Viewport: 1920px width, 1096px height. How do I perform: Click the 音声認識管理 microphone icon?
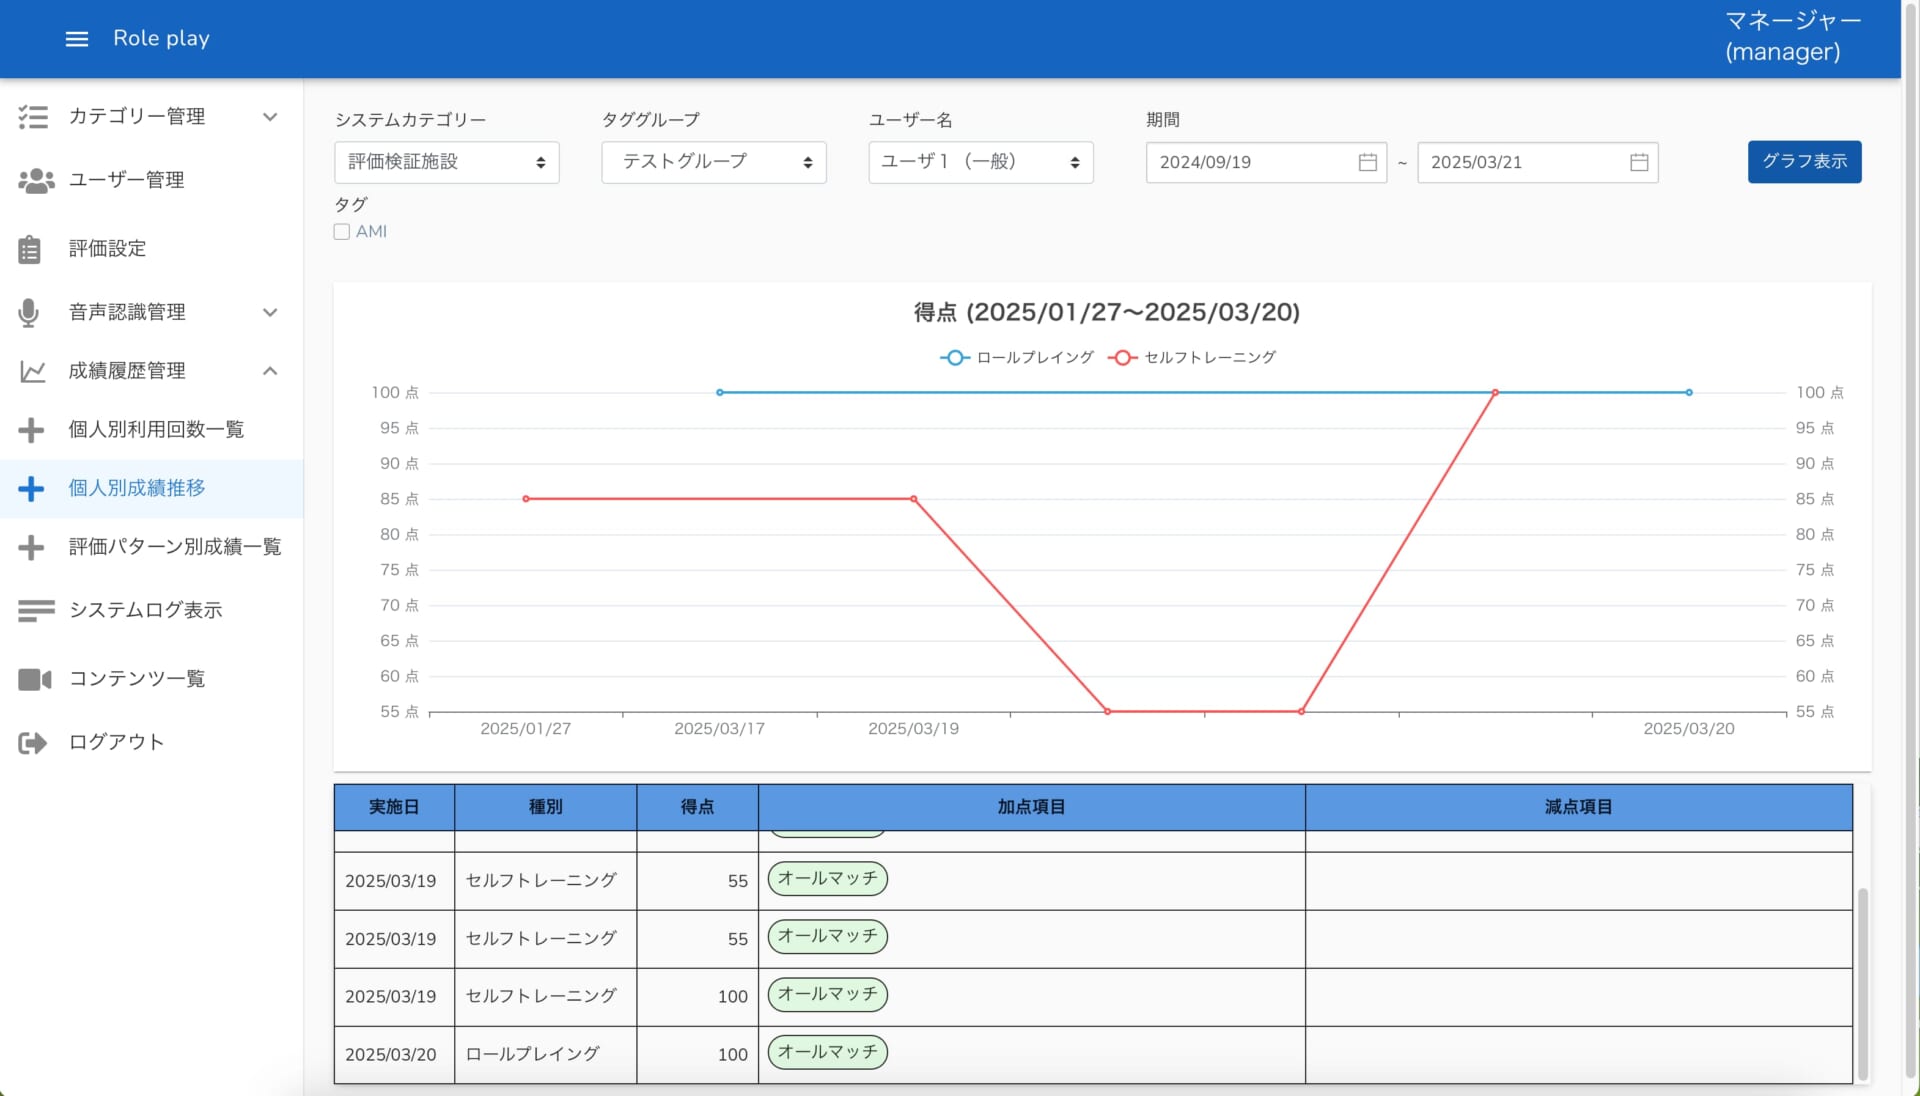pos(29,312)
